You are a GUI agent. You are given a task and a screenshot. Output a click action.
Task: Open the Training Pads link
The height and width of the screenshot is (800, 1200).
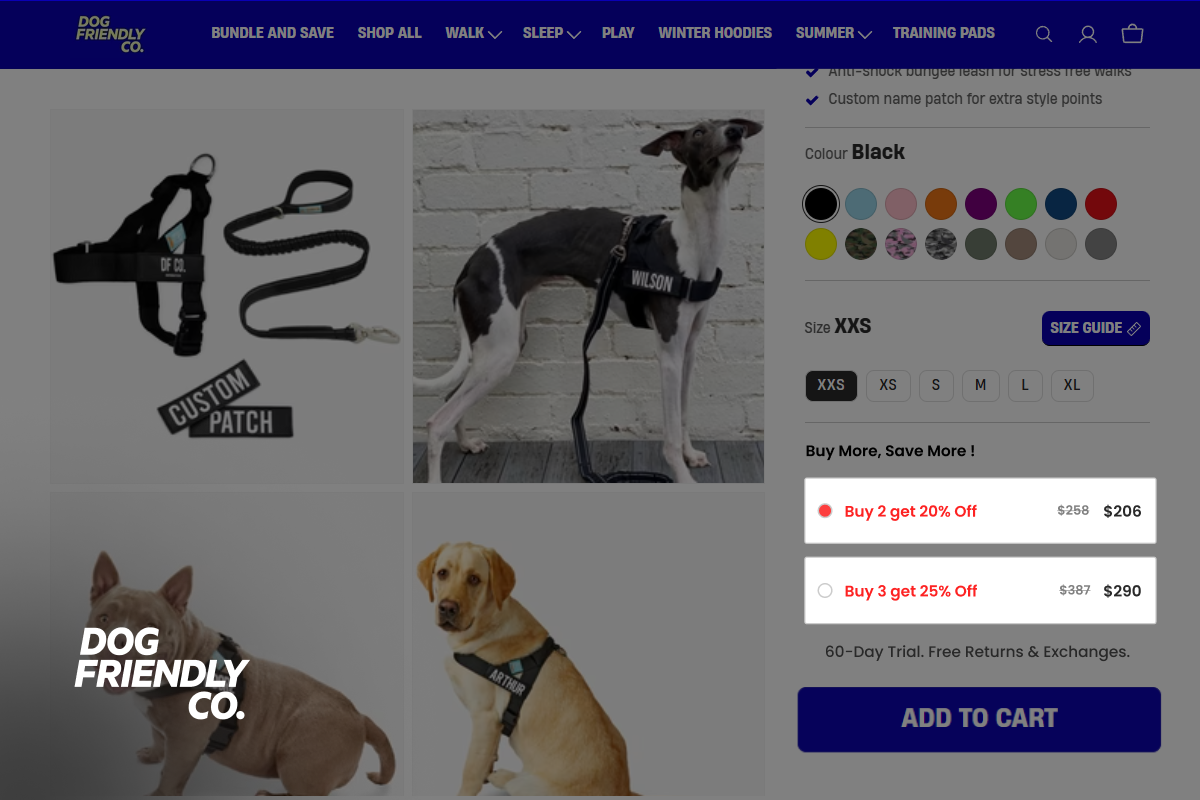click(944, 33)
